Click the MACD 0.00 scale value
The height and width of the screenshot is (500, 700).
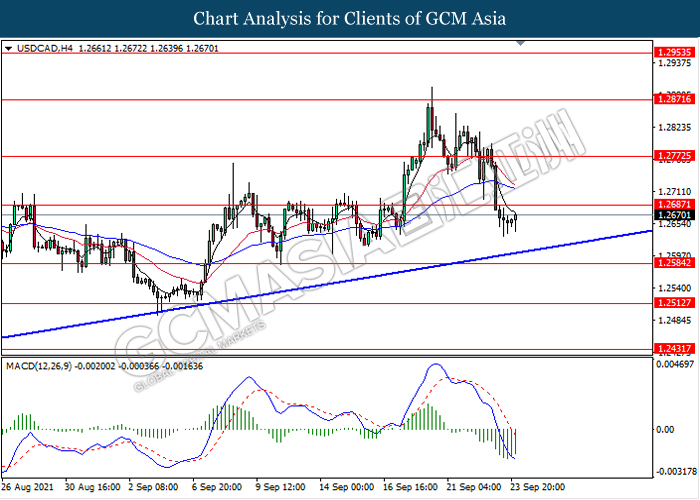click(x=665, y=429)
